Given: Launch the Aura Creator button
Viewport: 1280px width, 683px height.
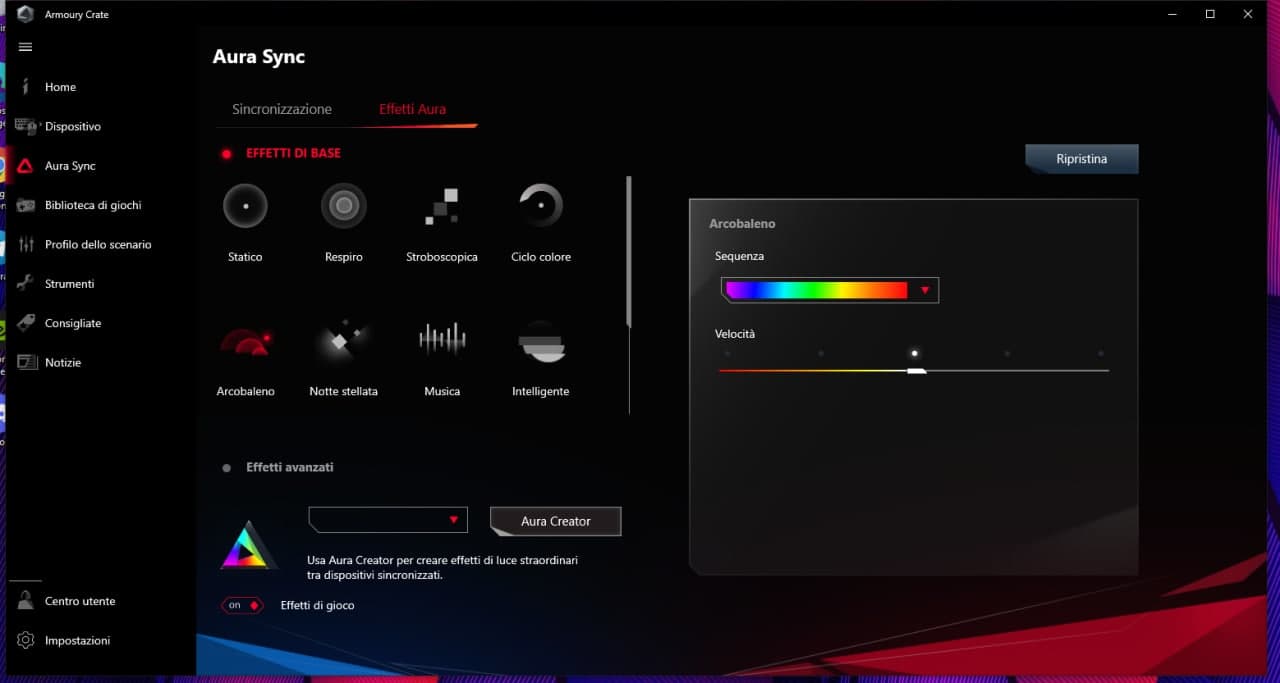Looking at the screenshot, I should click(555, 521).
